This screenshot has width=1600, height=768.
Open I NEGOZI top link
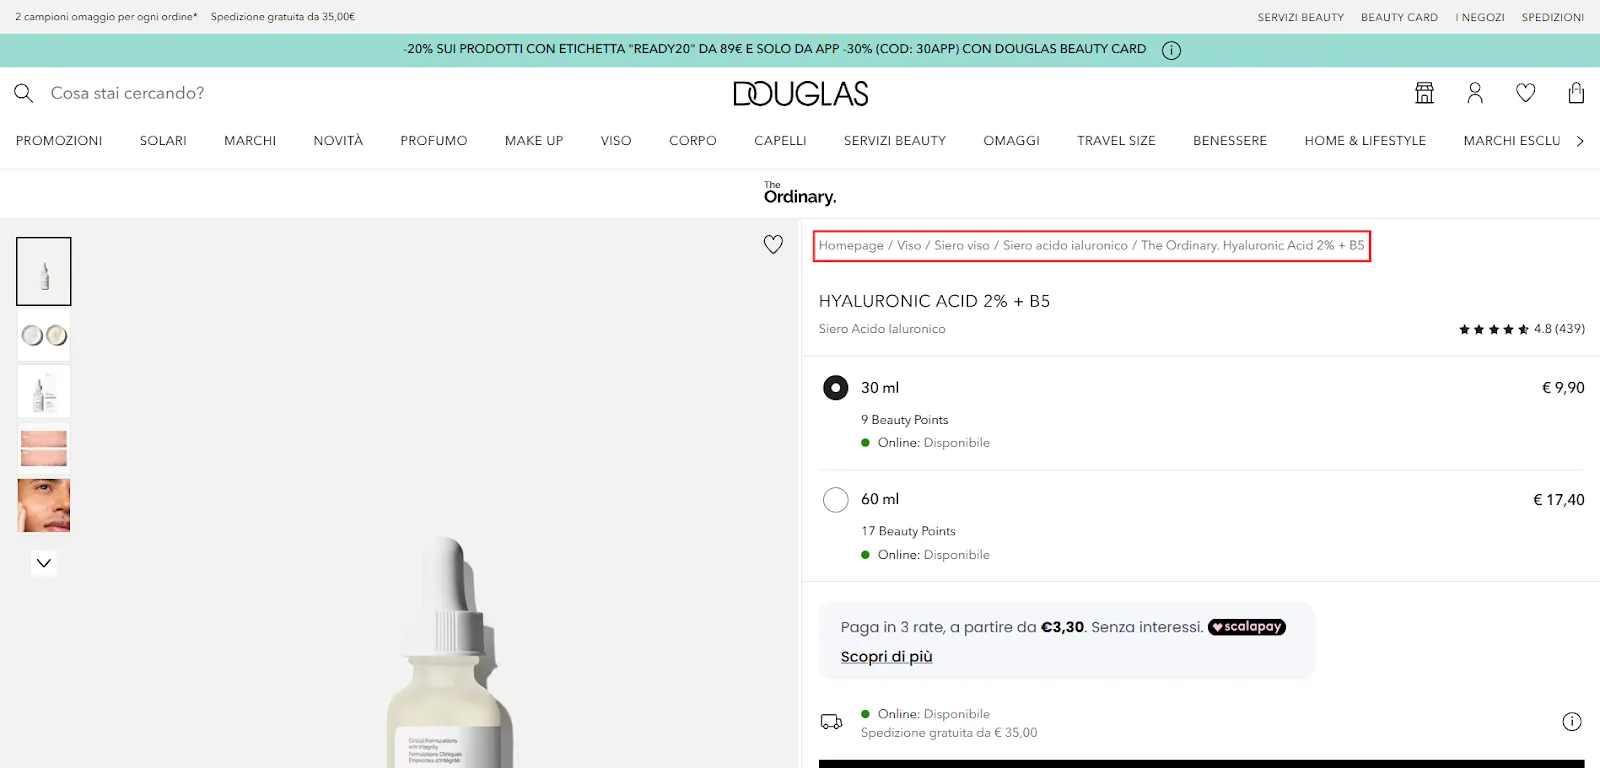click(1480, 17)
